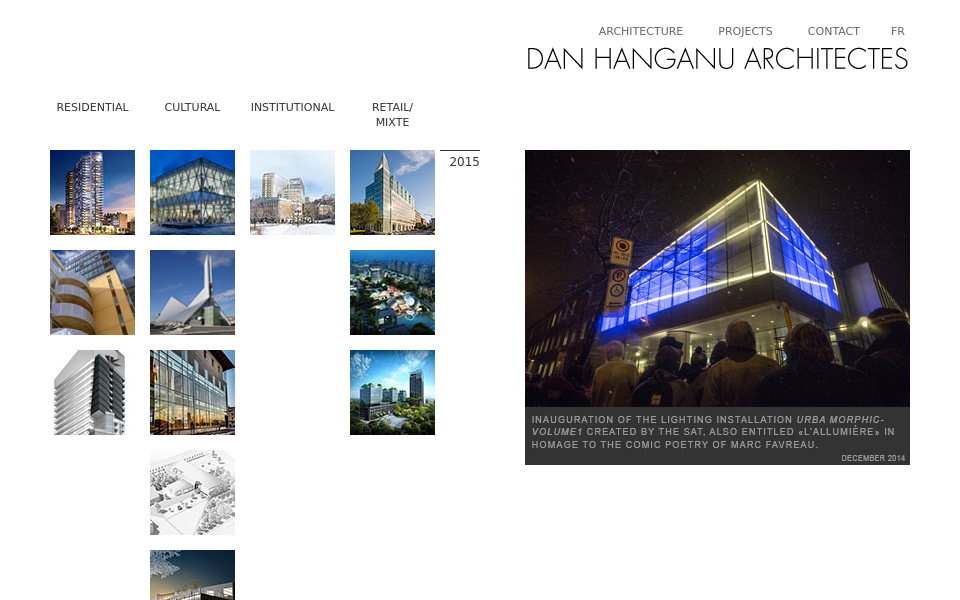Image resolution: width=960 pixels, height=600 pixels.
Task: Open the site plan line drawing thumbnail
Action: tap(192, 492)
